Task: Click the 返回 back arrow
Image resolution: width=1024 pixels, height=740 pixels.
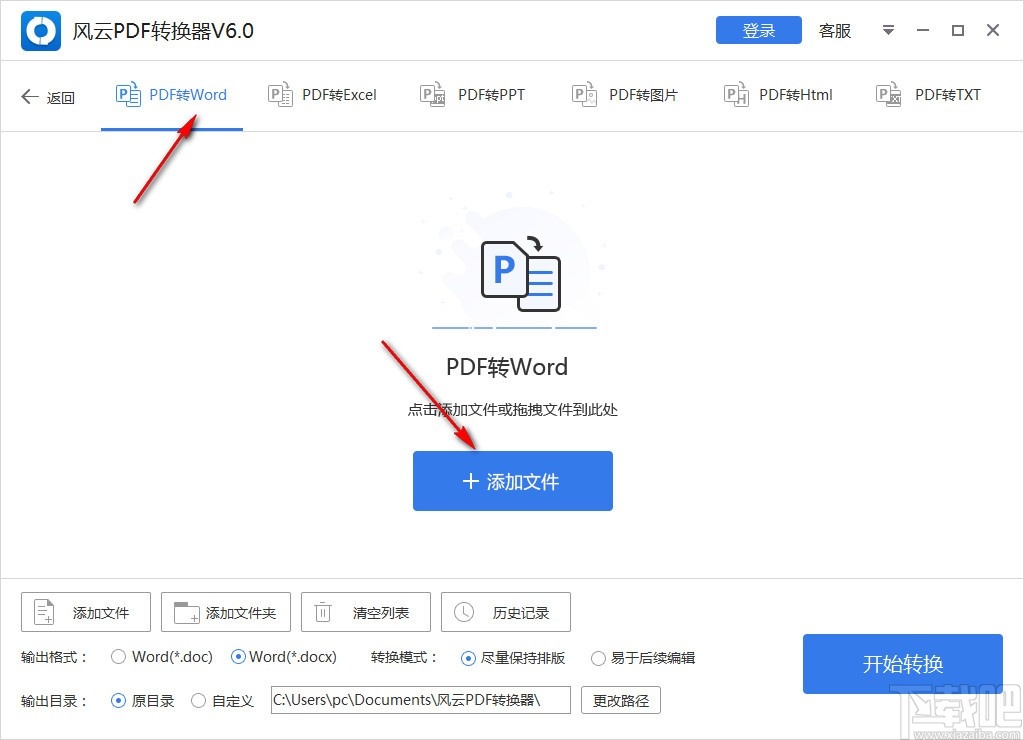Action: (x=29, y=95)
